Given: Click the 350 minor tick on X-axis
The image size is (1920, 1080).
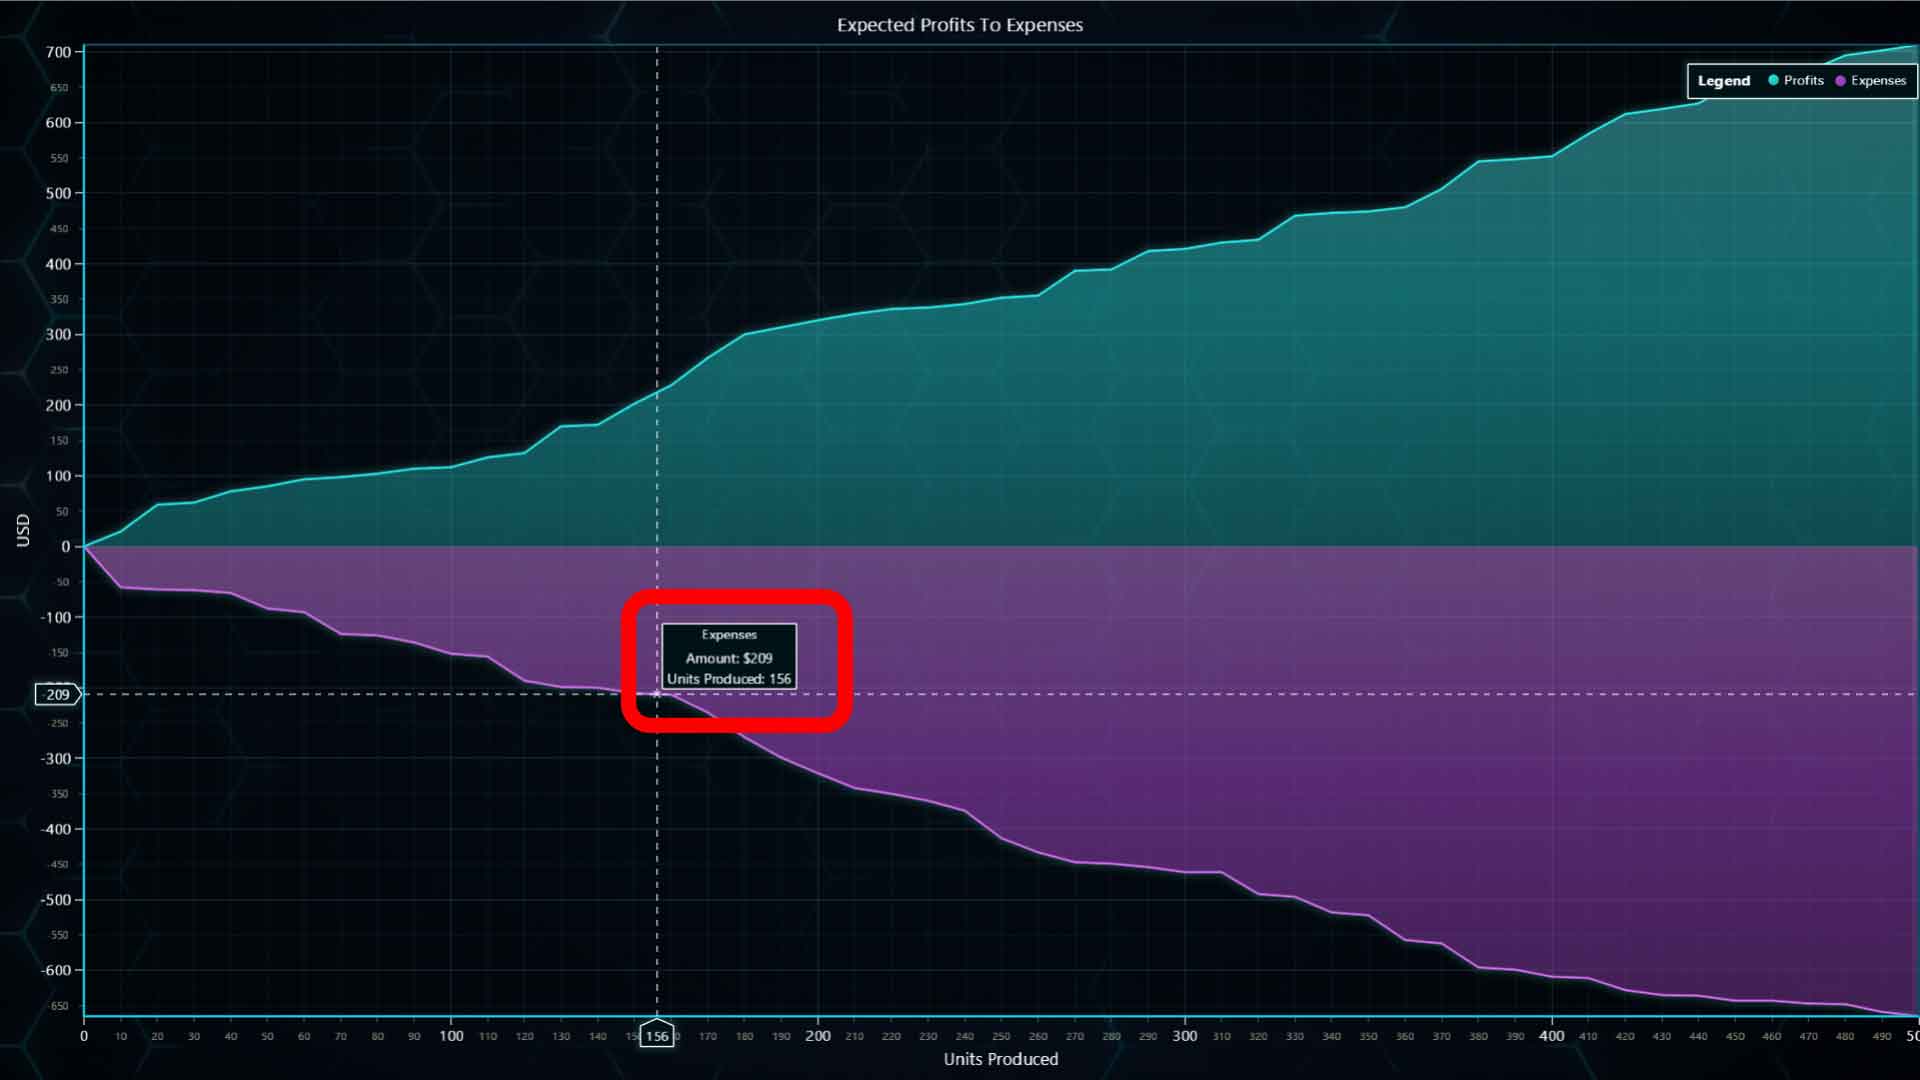Looking at the screenshot, I should tap(1368, 1037).
